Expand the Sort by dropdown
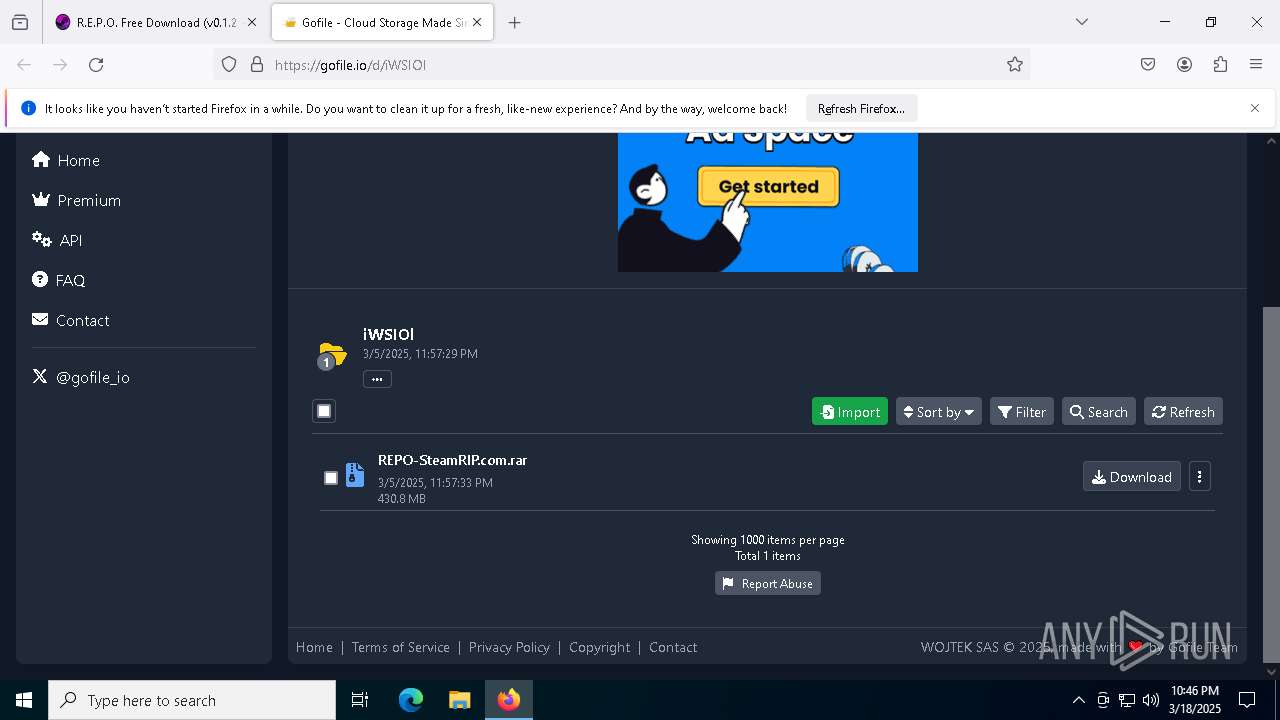 click(x=938, y=412)
